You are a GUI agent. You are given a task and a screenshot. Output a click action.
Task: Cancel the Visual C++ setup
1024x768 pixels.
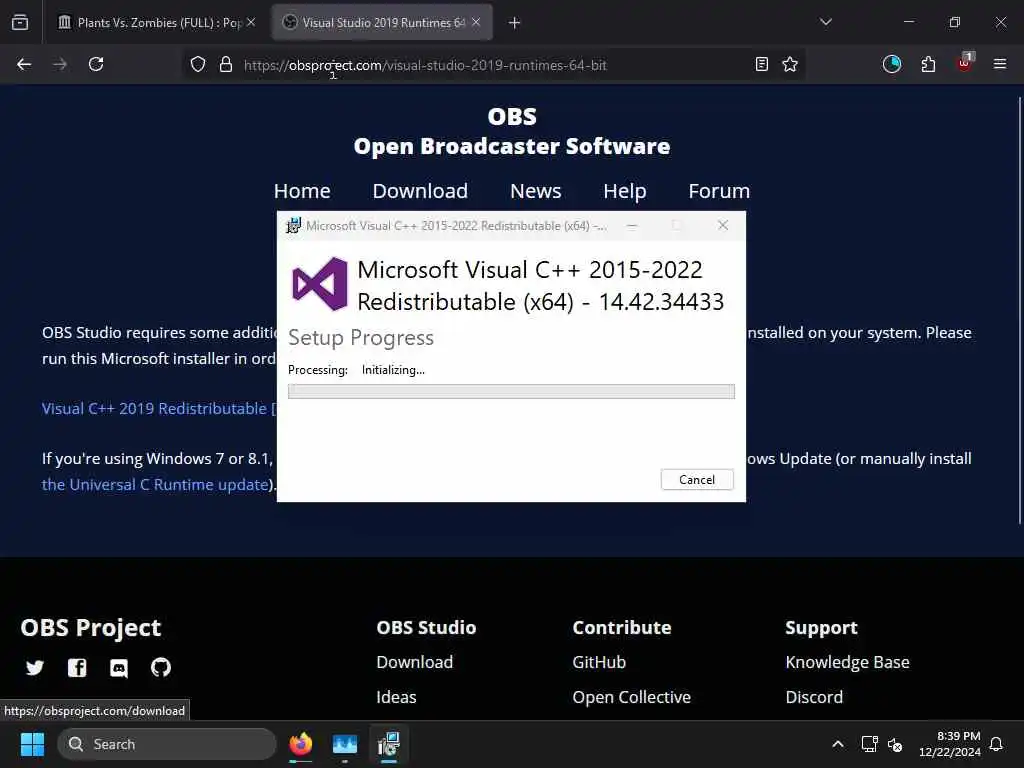point(697,479)
